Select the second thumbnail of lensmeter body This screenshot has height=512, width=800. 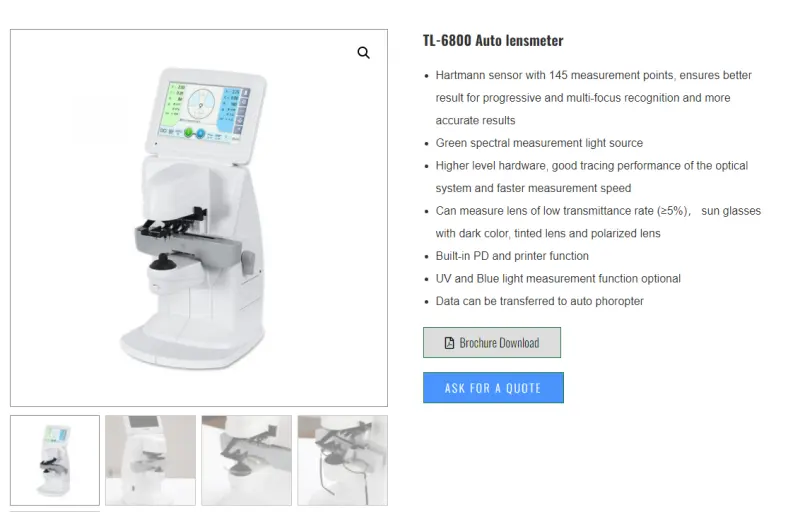(151, 460)
